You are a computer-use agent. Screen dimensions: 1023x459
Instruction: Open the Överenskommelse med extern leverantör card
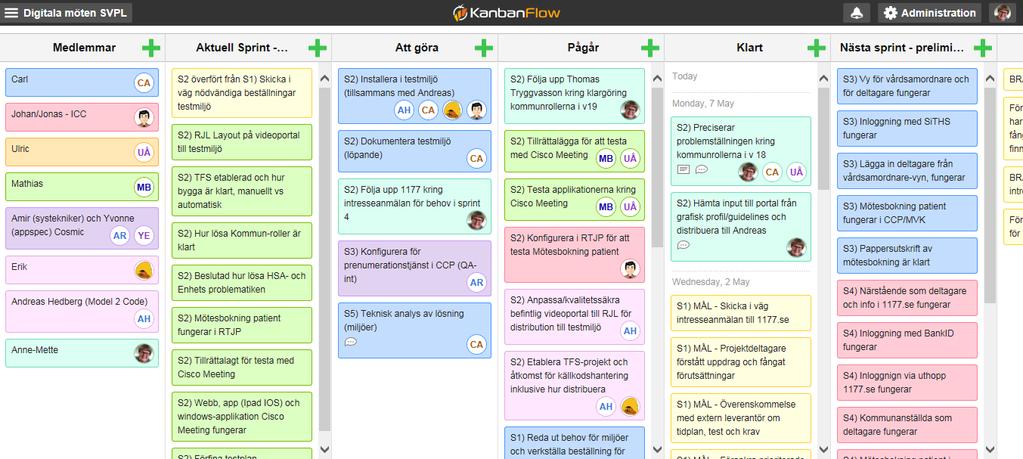[741, 418]
